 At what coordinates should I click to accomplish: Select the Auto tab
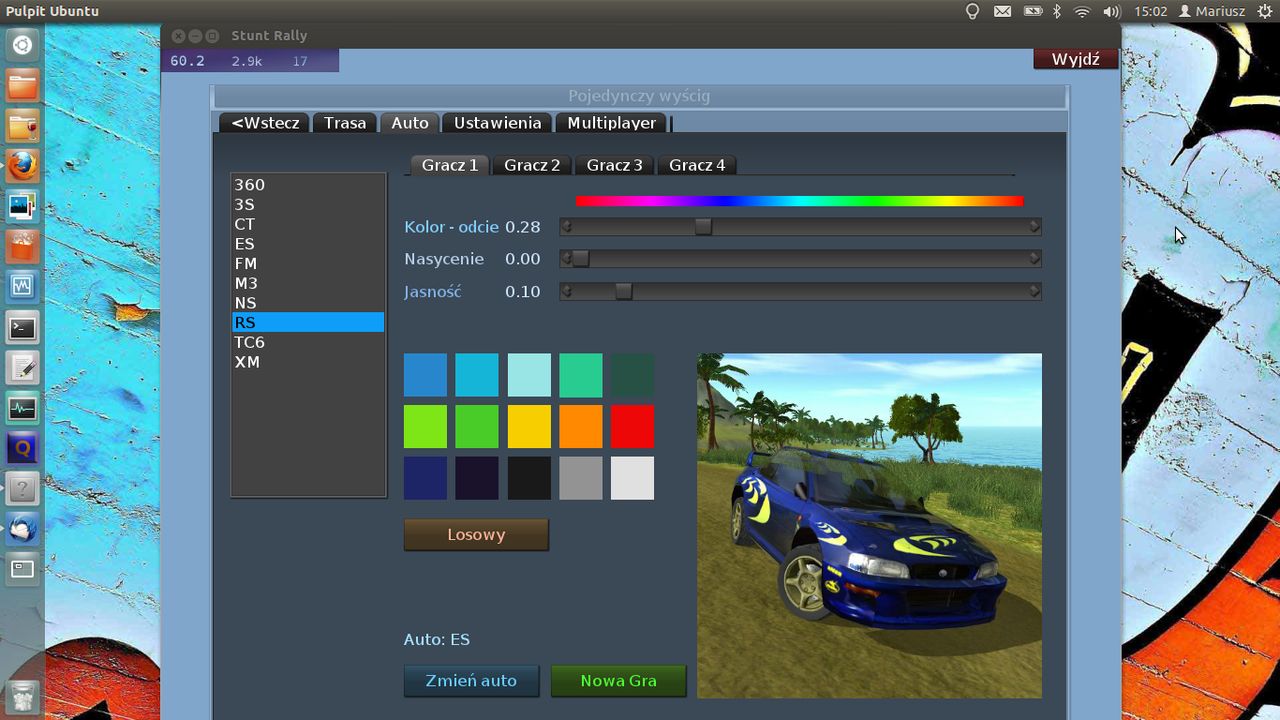point(410,122)
